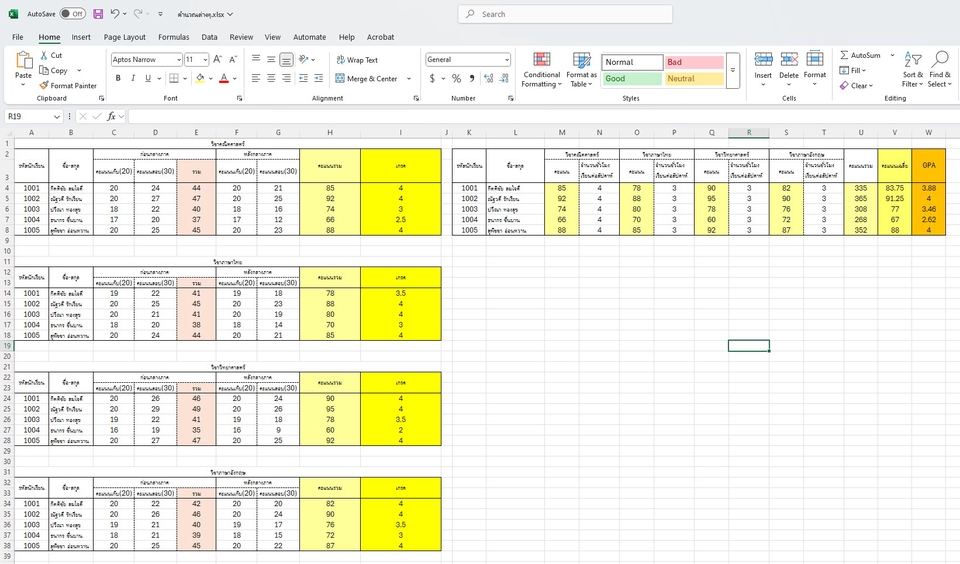Screen dimensions: 960x564
Task: Toggle Bold formatting
Action: (118, 78)
